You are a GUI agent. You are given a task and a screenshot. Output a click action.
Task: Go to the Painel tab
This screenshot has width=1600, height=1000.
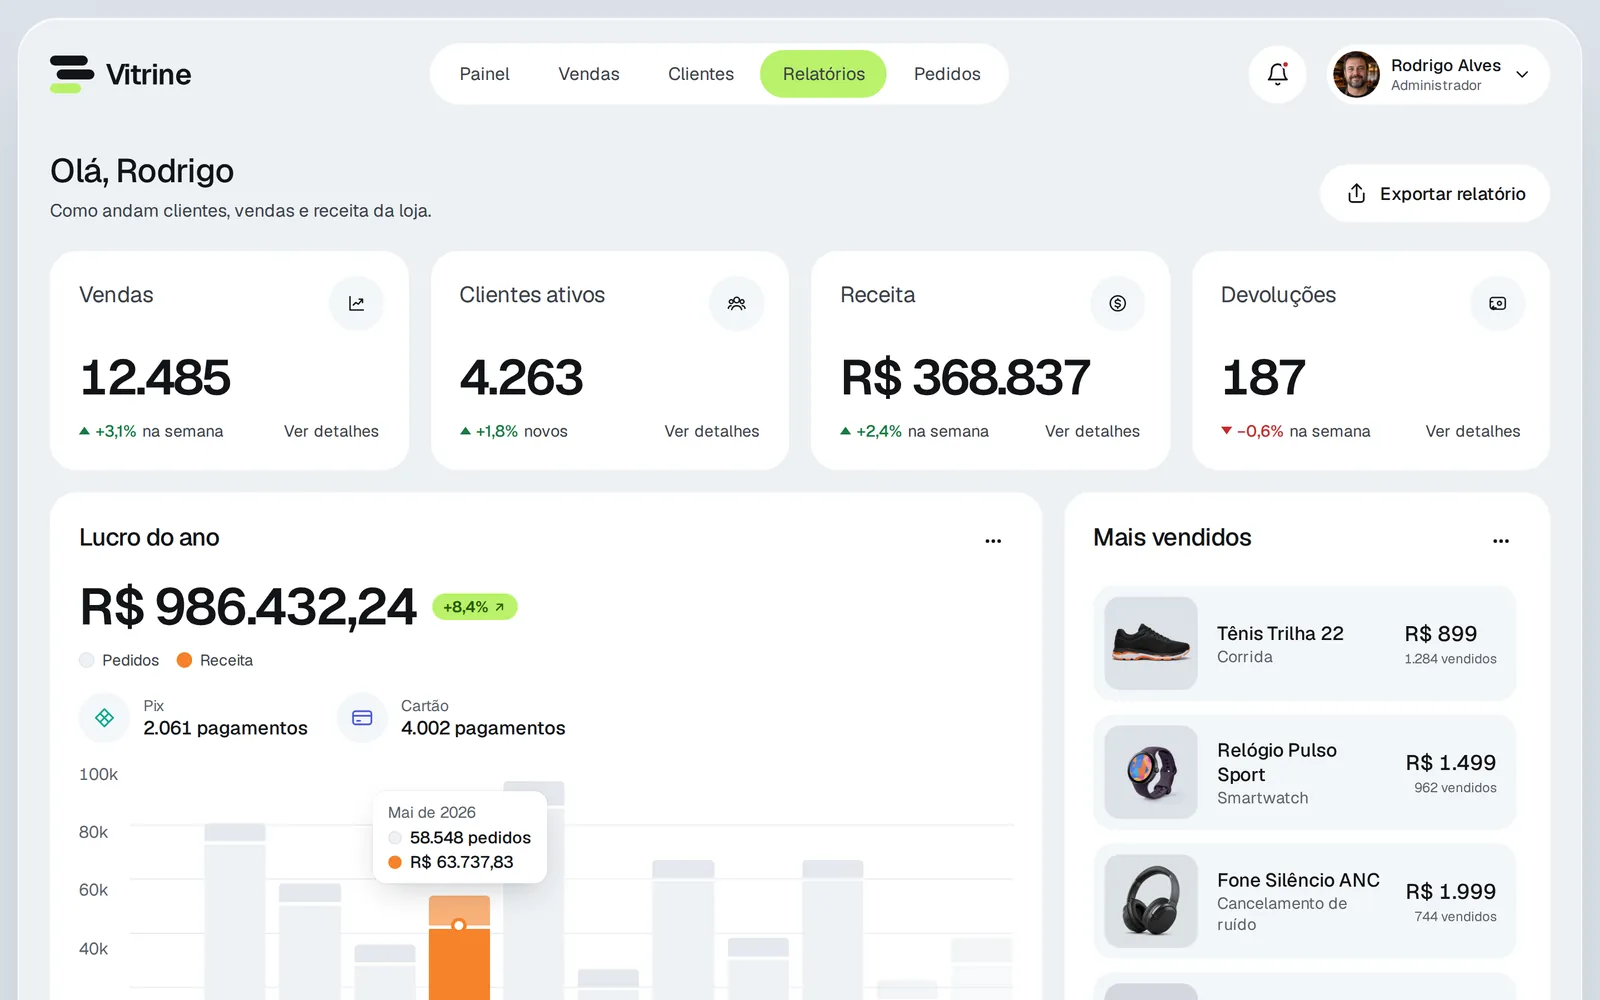click(484, 74)
